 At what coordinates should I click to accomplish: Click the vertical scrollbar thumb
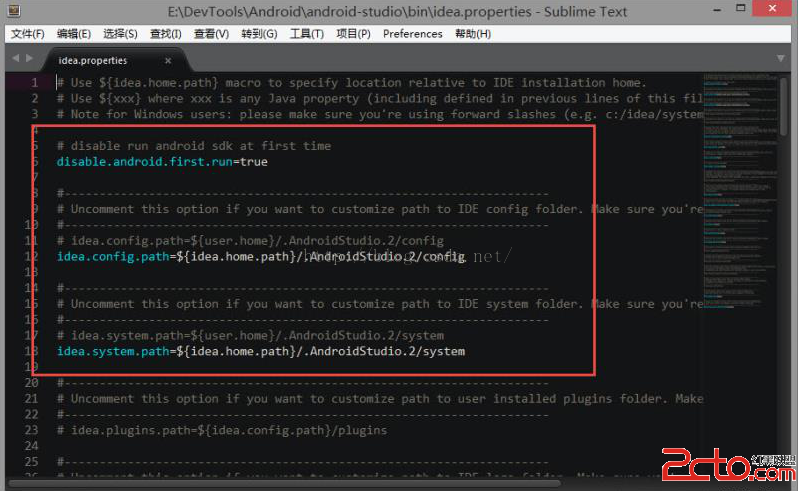(x=783, y=106)
